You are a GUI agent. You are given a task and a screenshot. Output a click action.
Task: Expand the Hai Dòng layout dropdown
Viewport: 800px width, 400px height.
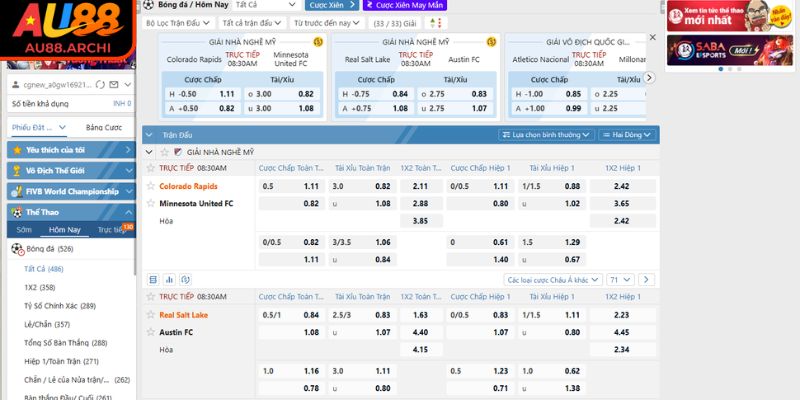625,134
